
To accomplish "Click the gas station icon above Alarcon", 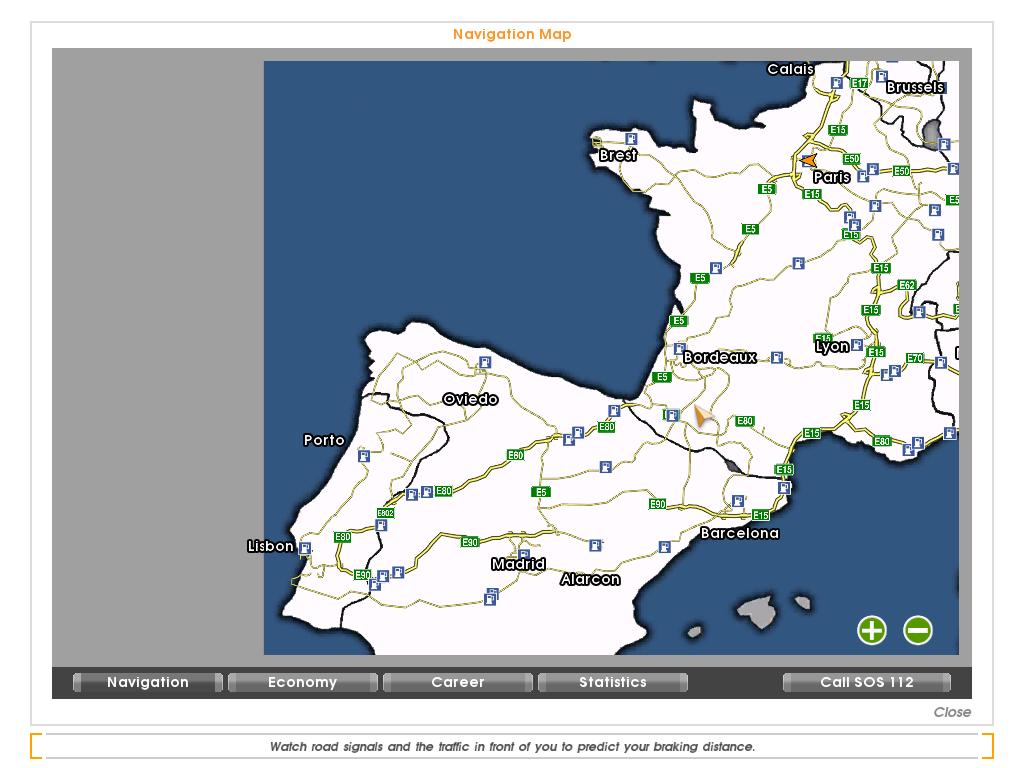I will click(x=595, y=546).
